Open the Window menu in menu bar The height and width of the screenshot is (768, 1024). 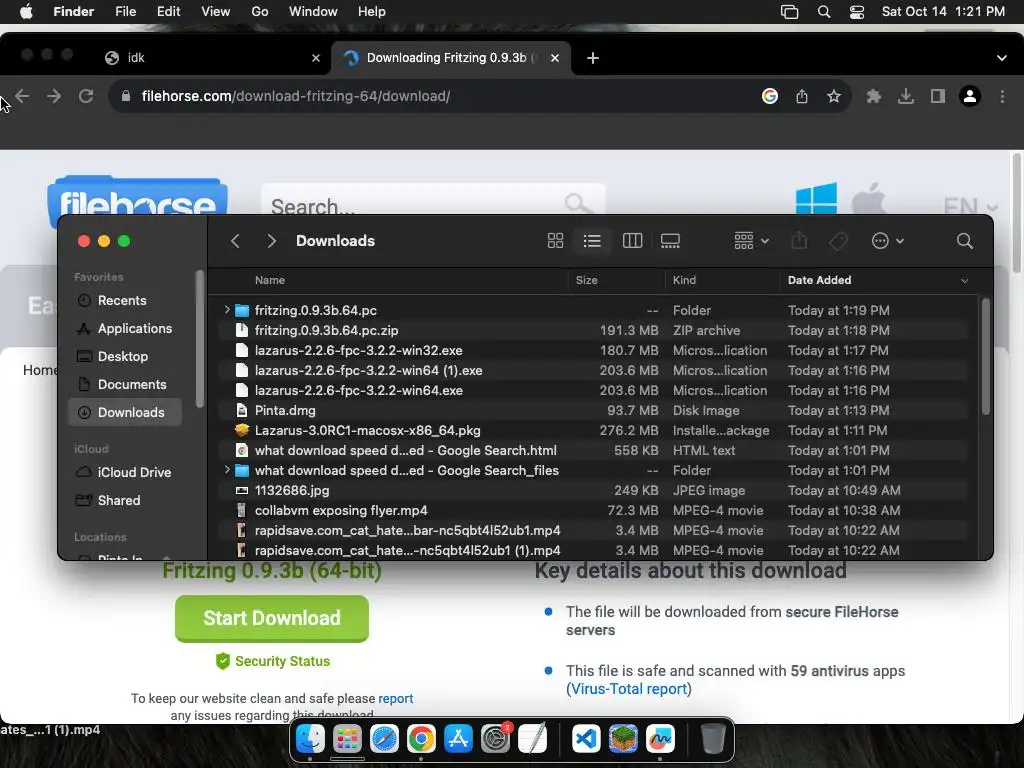tap(313, 12)
